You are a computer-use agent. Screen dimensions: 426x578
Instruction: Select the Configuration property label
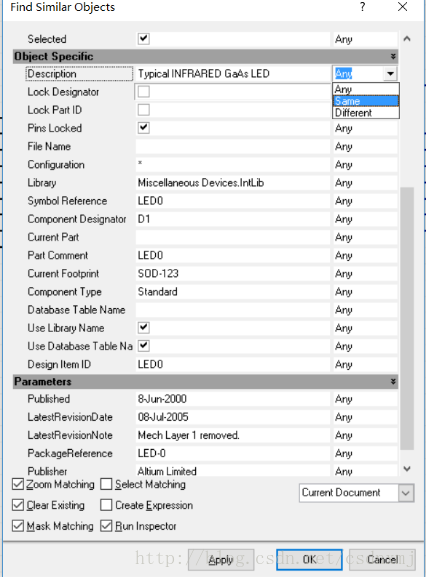pos(56,164)
